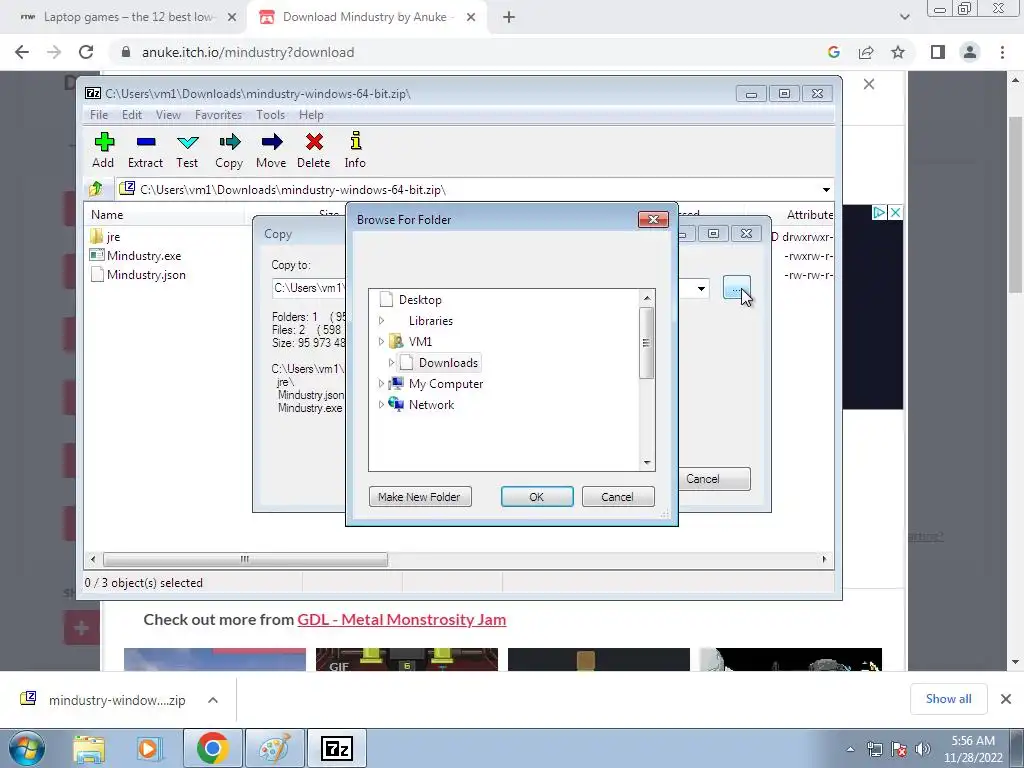The width and height of the screenshot is (1024, 768).
Task: Click the Google icon in address bar
Action: point(833,52)
